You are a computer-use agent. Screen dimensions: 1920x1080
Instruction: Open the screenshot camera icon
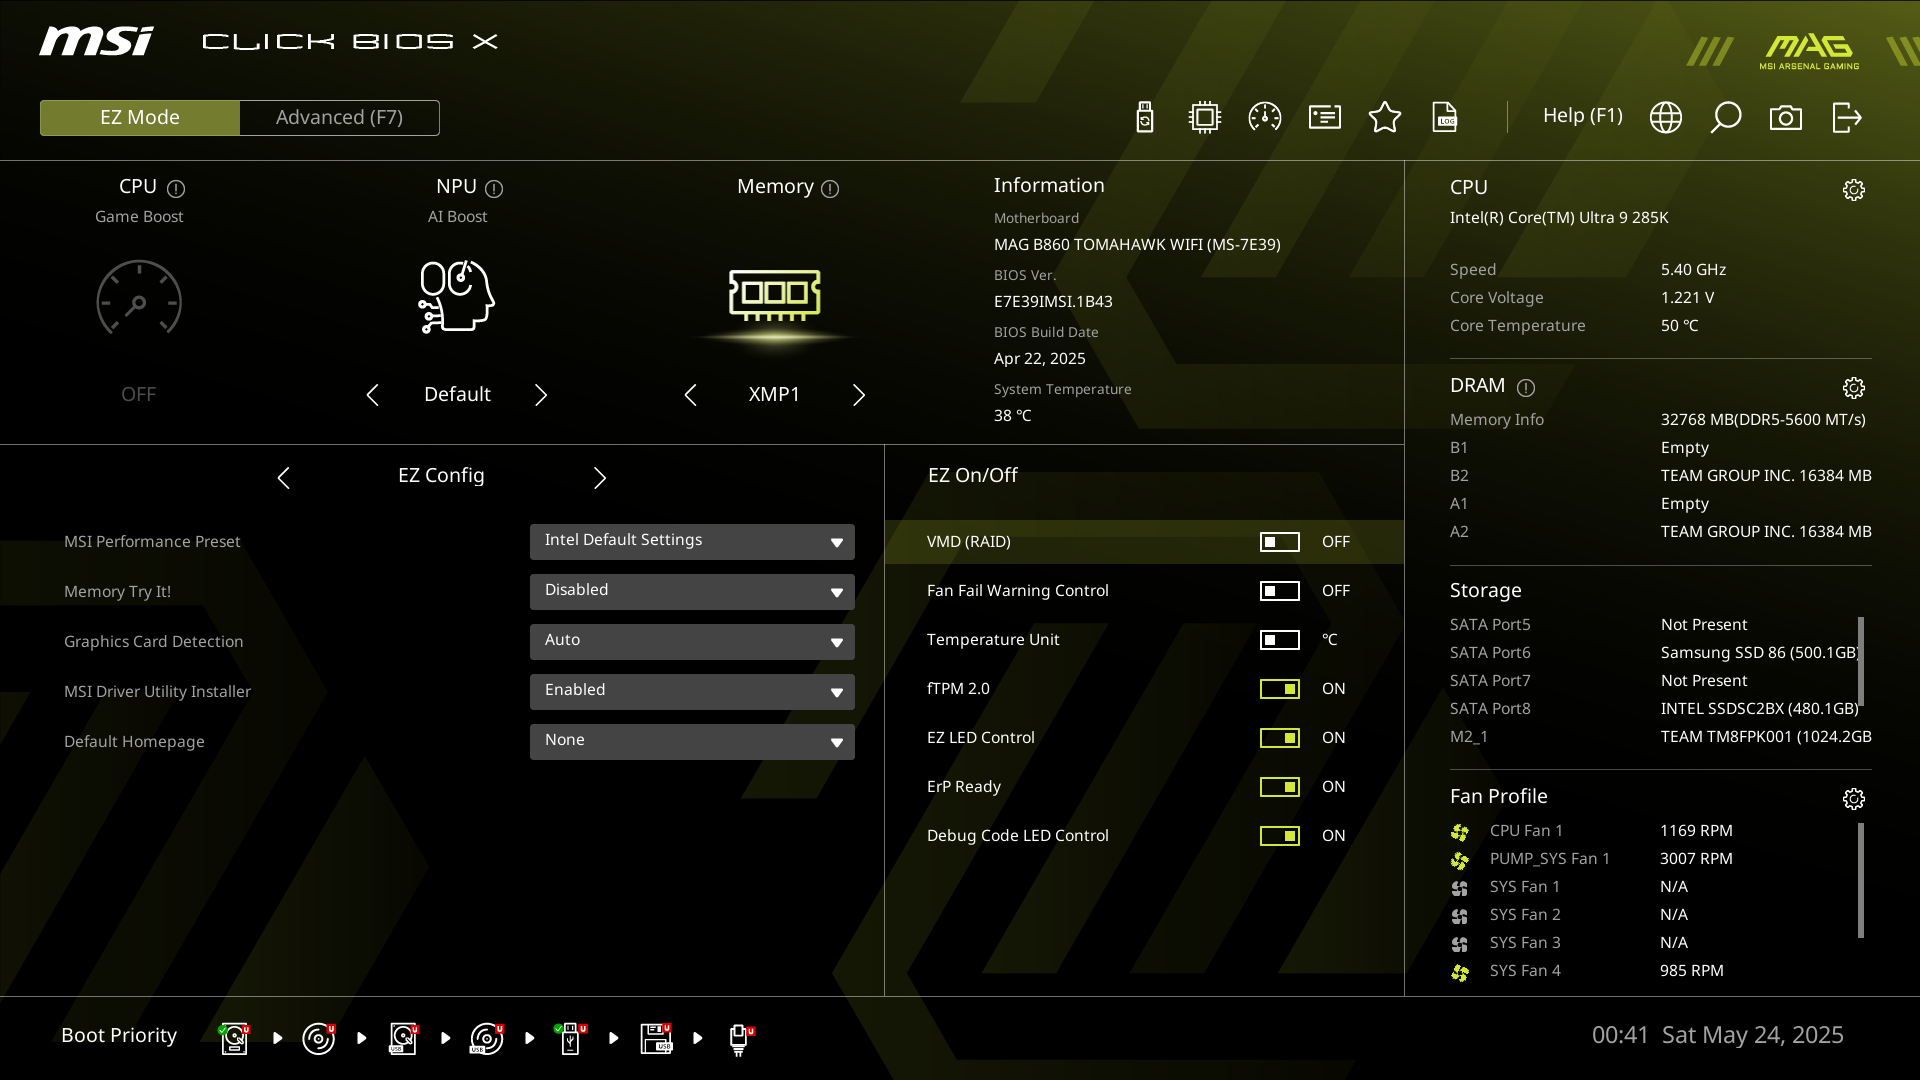click(x=1785, y=118)
